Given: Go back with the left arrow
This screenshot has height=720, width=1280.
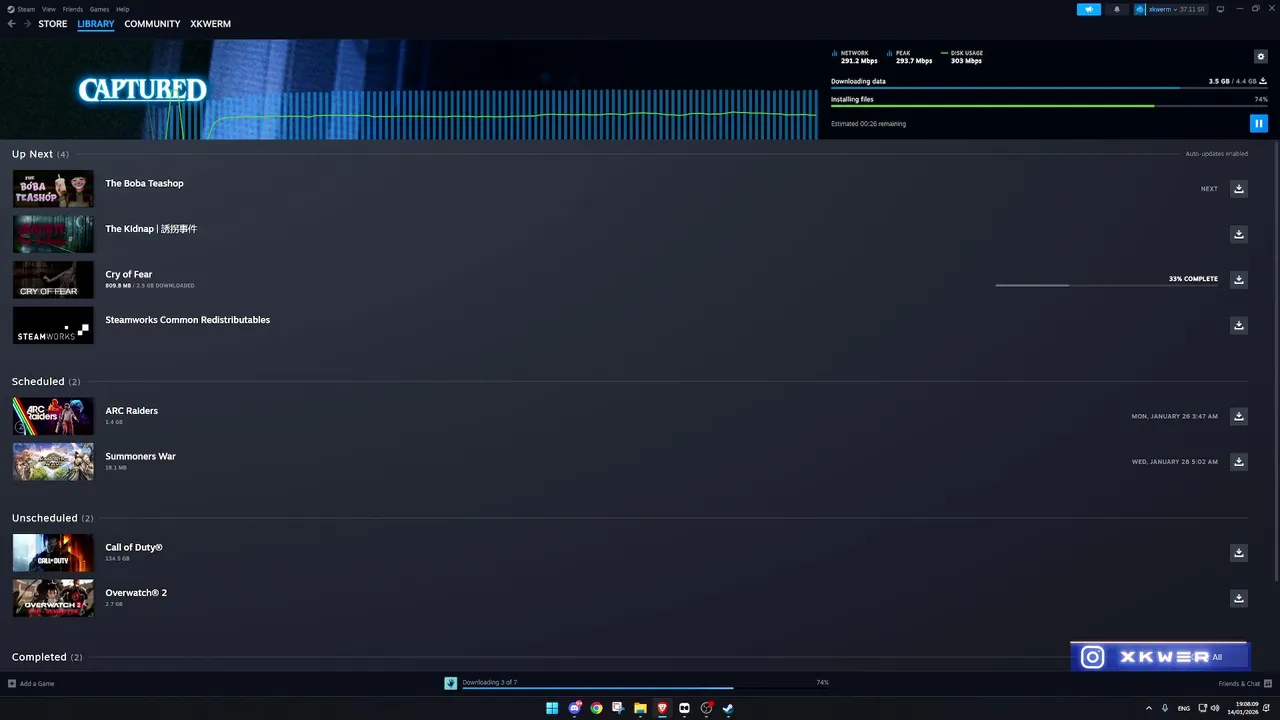Looking at the screenshot, I should point(12,24).
